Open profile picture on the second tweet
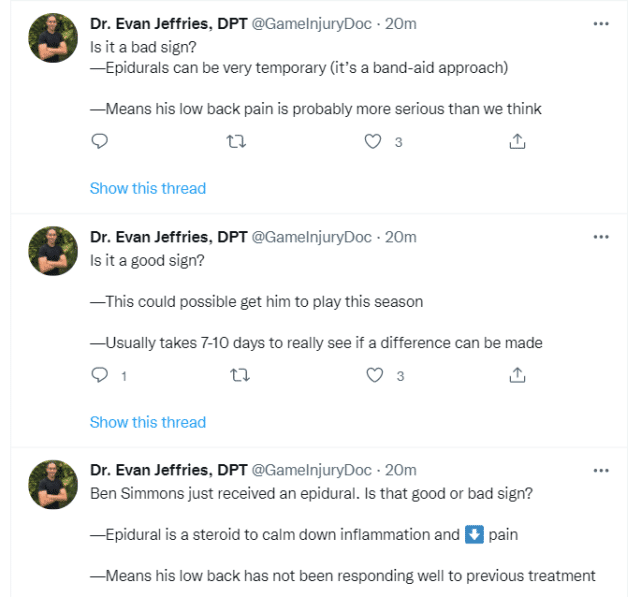Viewport: 641px width, 597px height. click(x=53, y=252)
